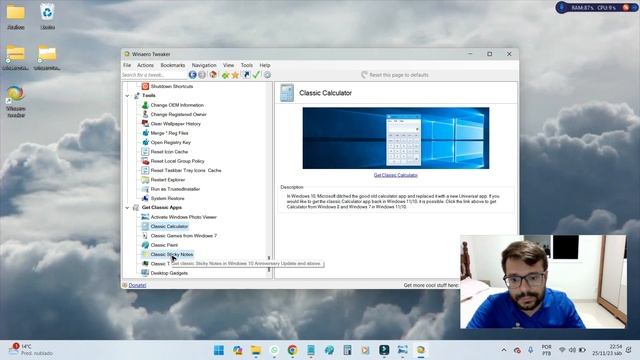Click the Get Classic Calculator link

coord(396,175)
